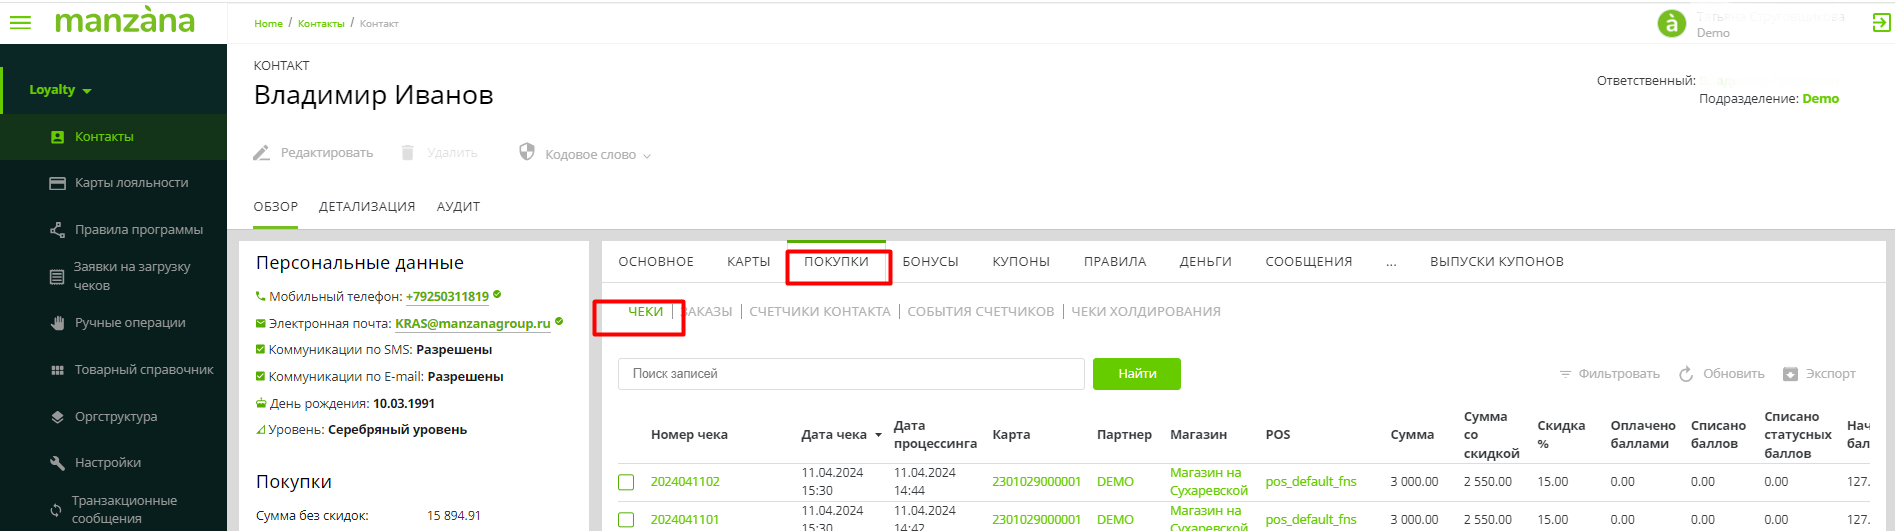
Task: Open the Product Catalog sidebar item
Action: (144, 370)
